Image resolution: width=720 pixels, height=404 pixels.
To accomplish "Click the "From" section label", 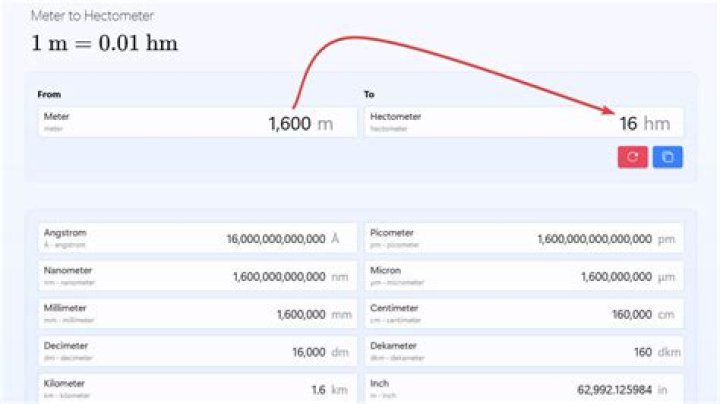I will click(x=49, y=94).
